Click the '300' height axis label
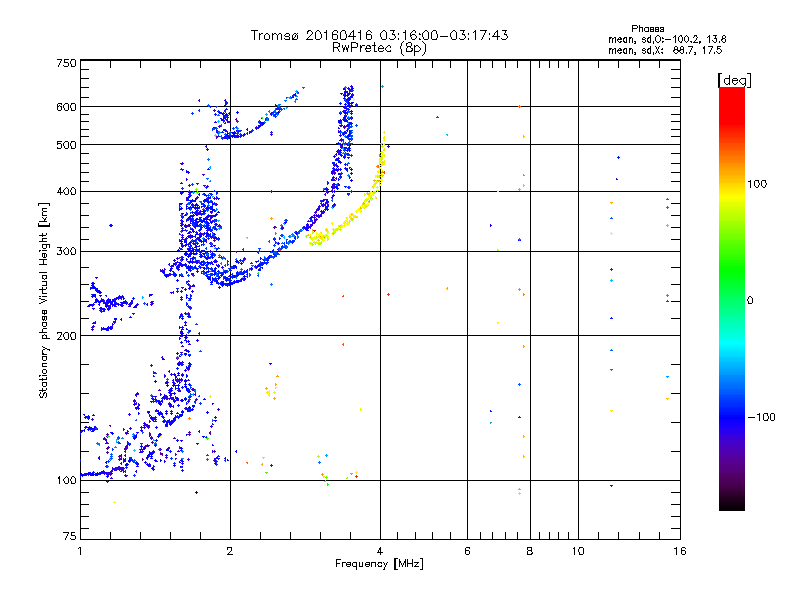This screenshot has height=600, width=800. coord(67,251)
